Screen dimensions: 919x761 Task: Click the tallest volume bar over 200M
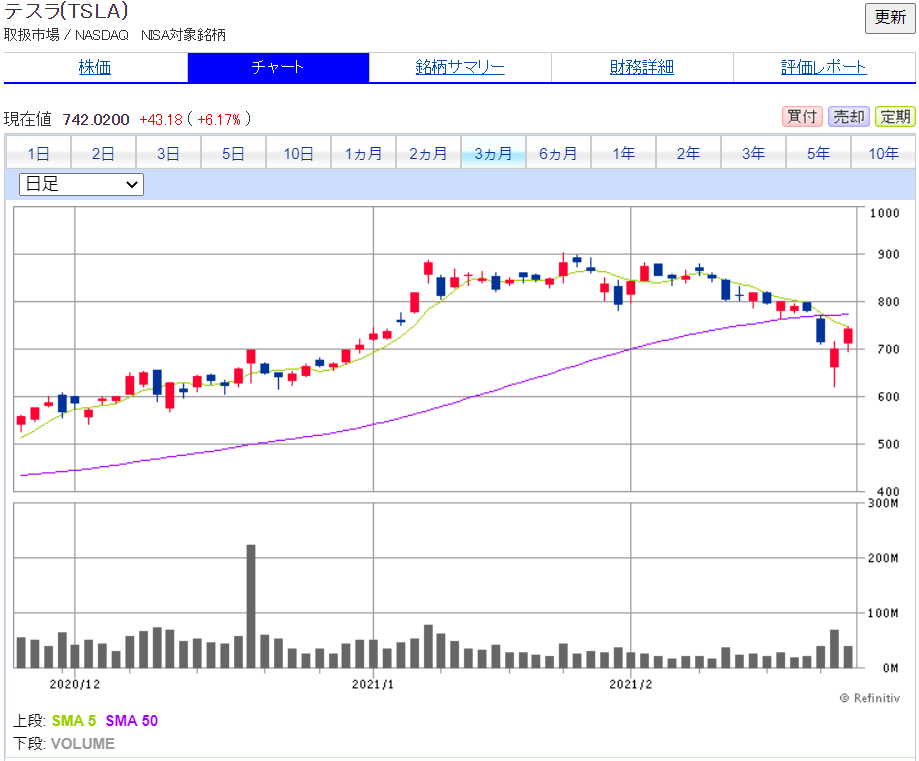(251, 606)
